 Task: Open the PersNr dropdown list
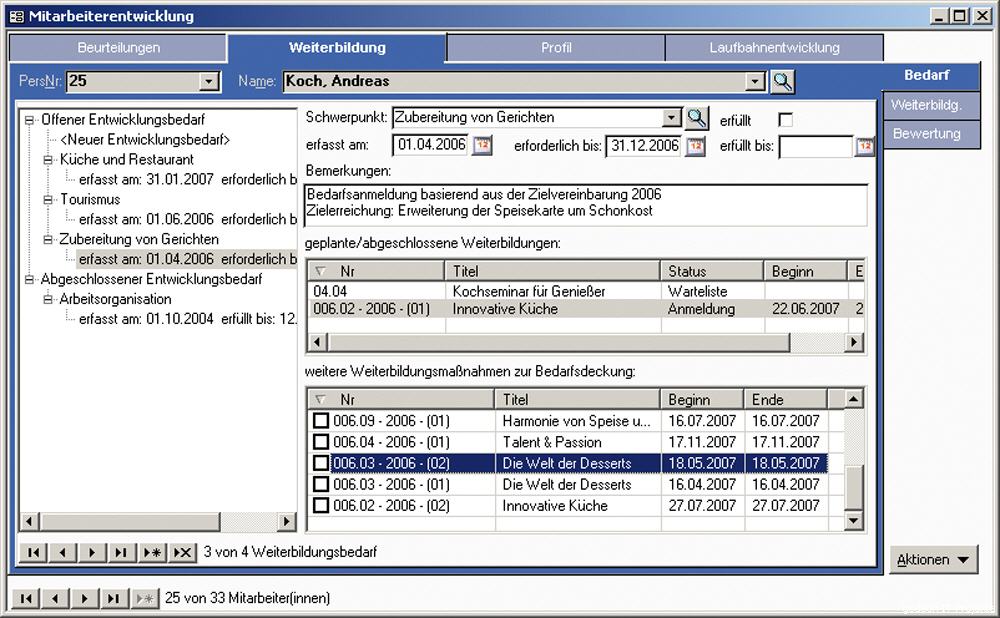(209, 82)
